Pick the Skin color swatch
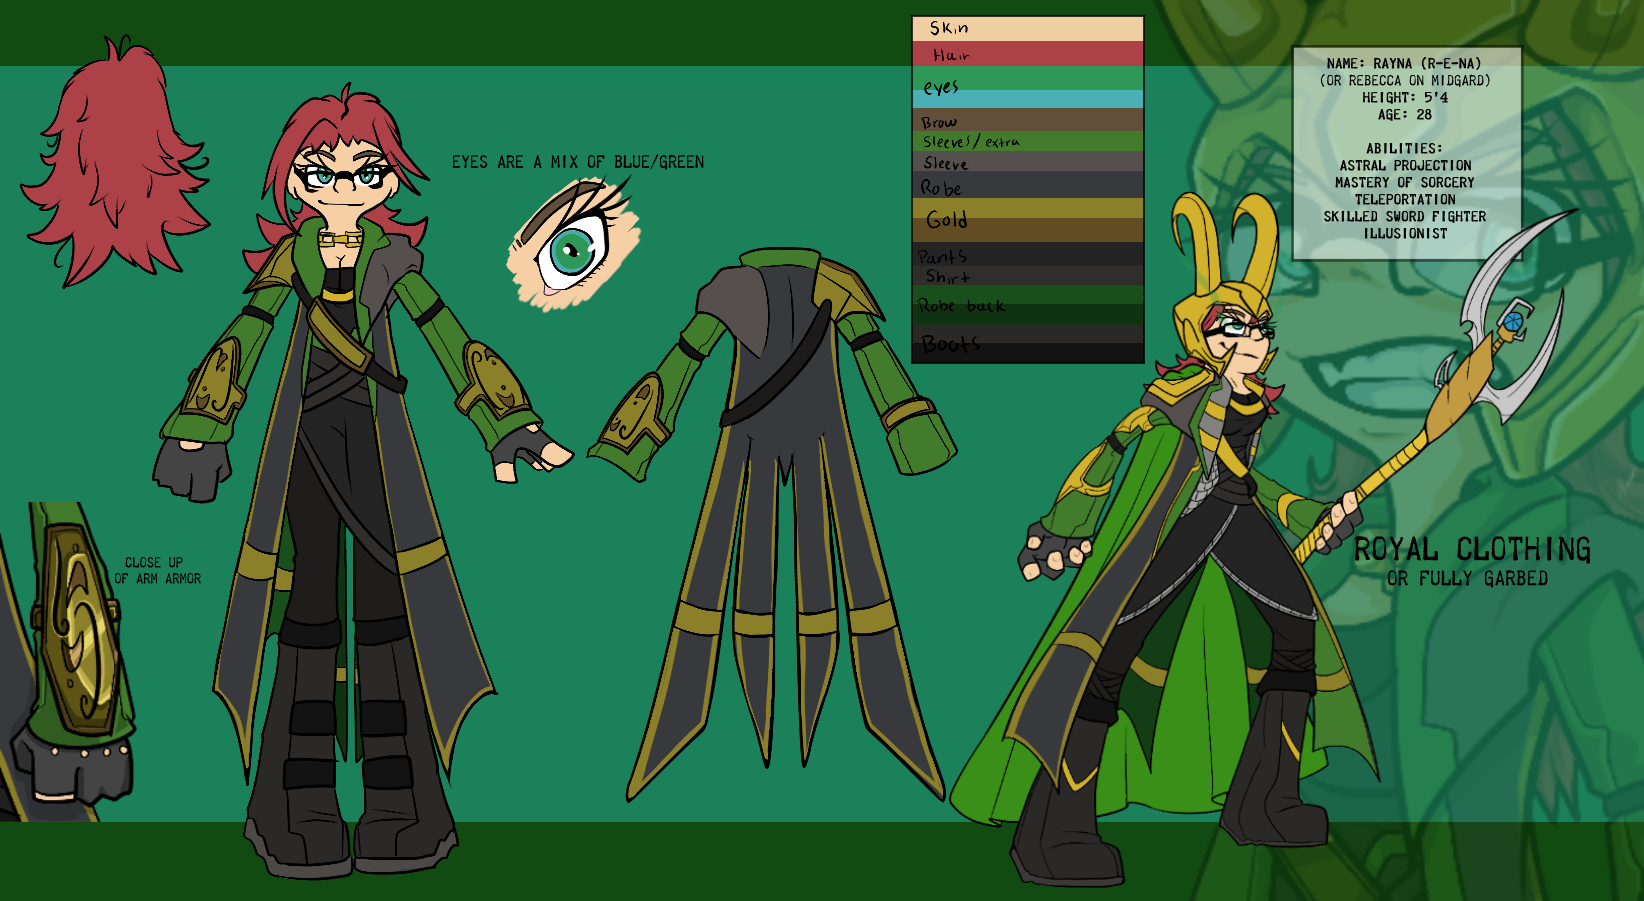The image size is (1644, 901). click(1028, 29)
